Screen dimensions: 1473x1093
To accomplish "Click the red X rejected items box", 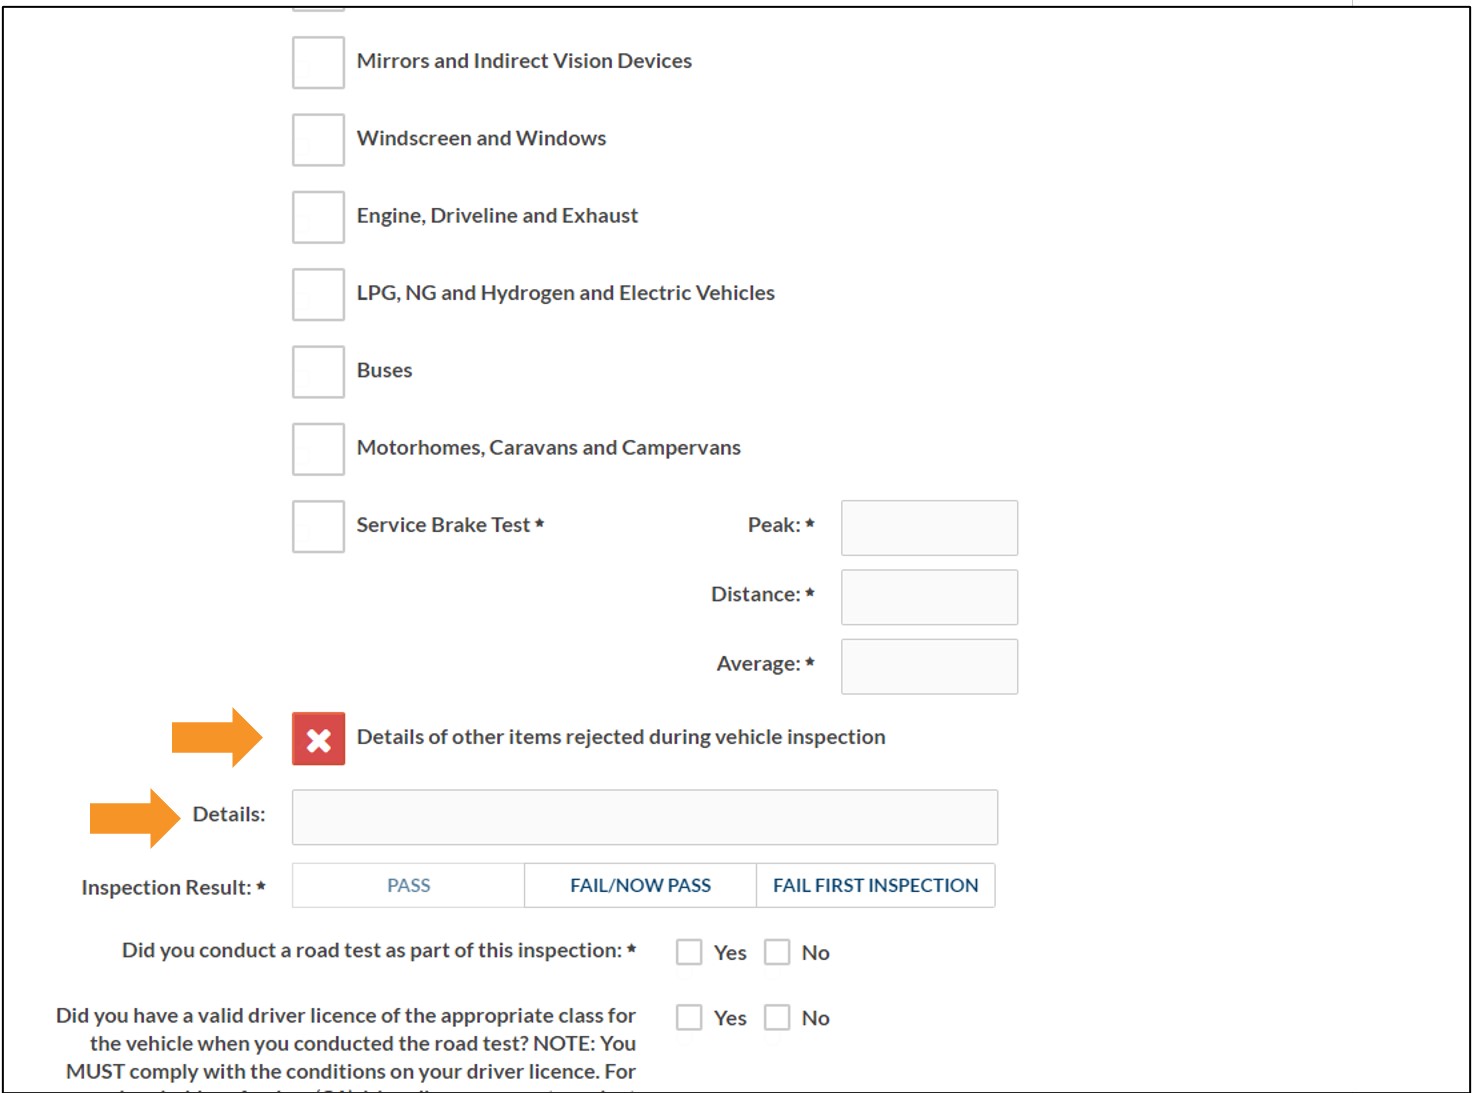I will pos(318,739).
